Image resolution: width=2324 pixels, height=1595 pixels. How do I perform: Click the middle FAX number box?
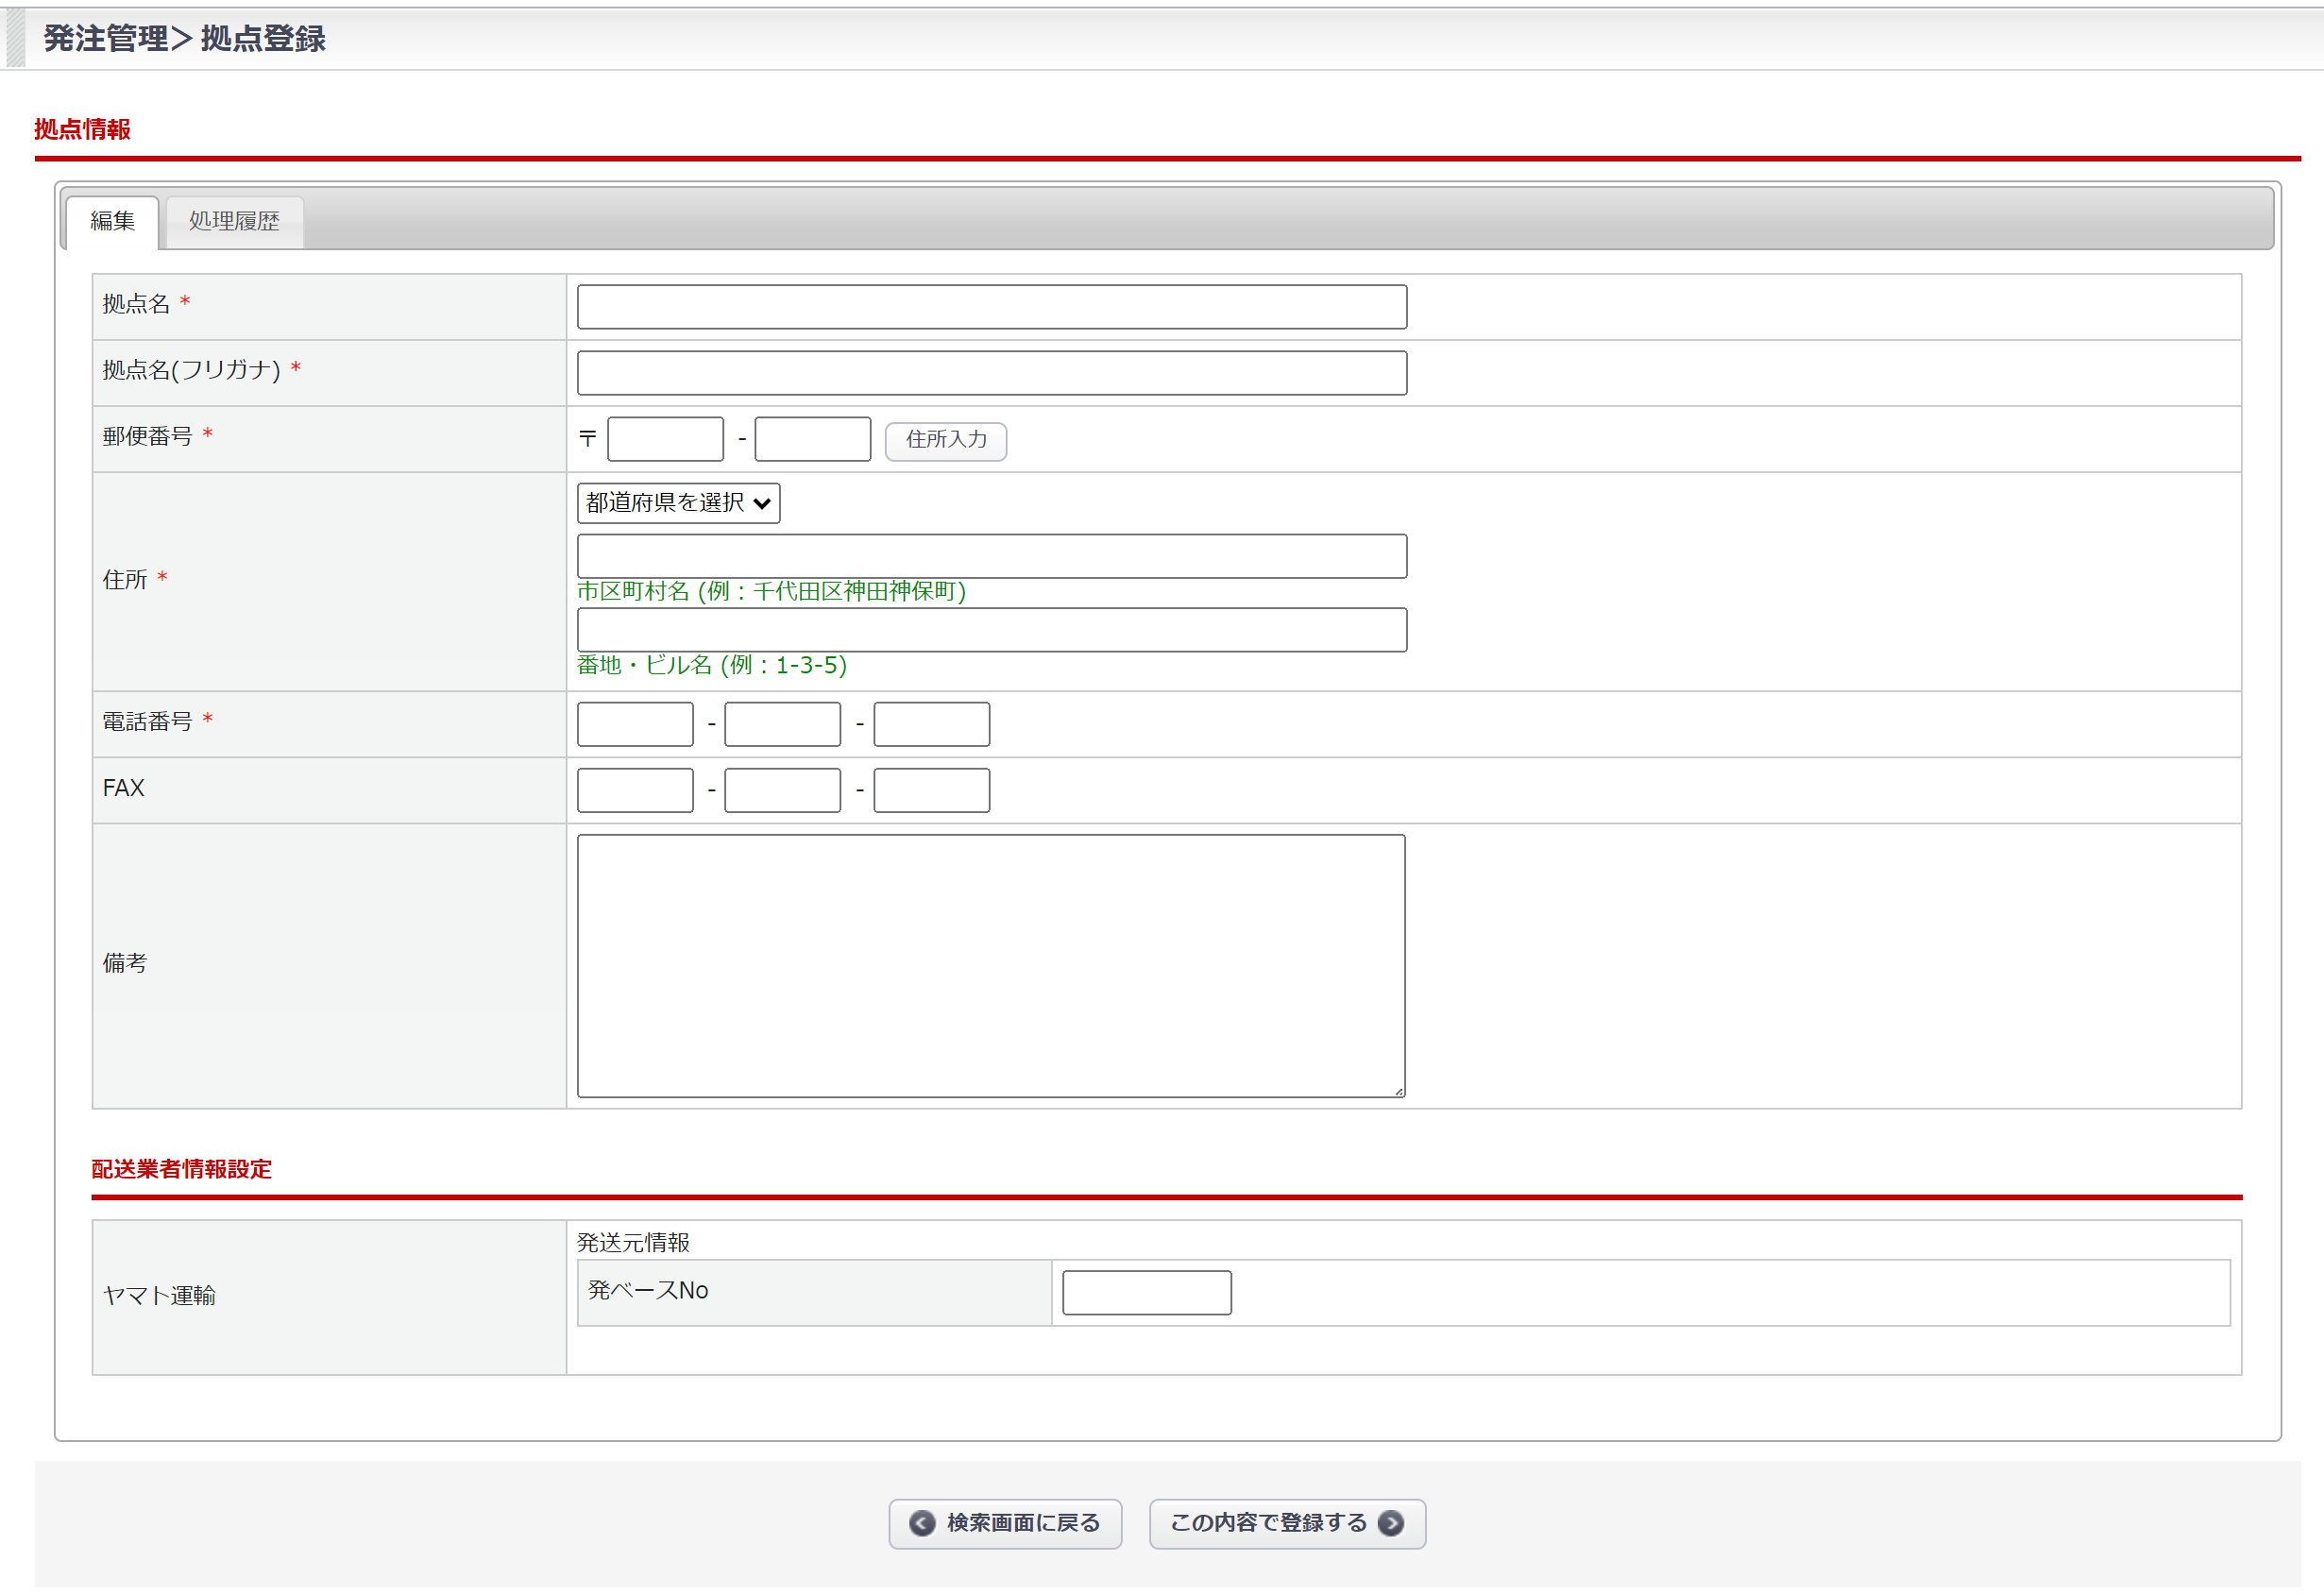(x=782, y=790)
